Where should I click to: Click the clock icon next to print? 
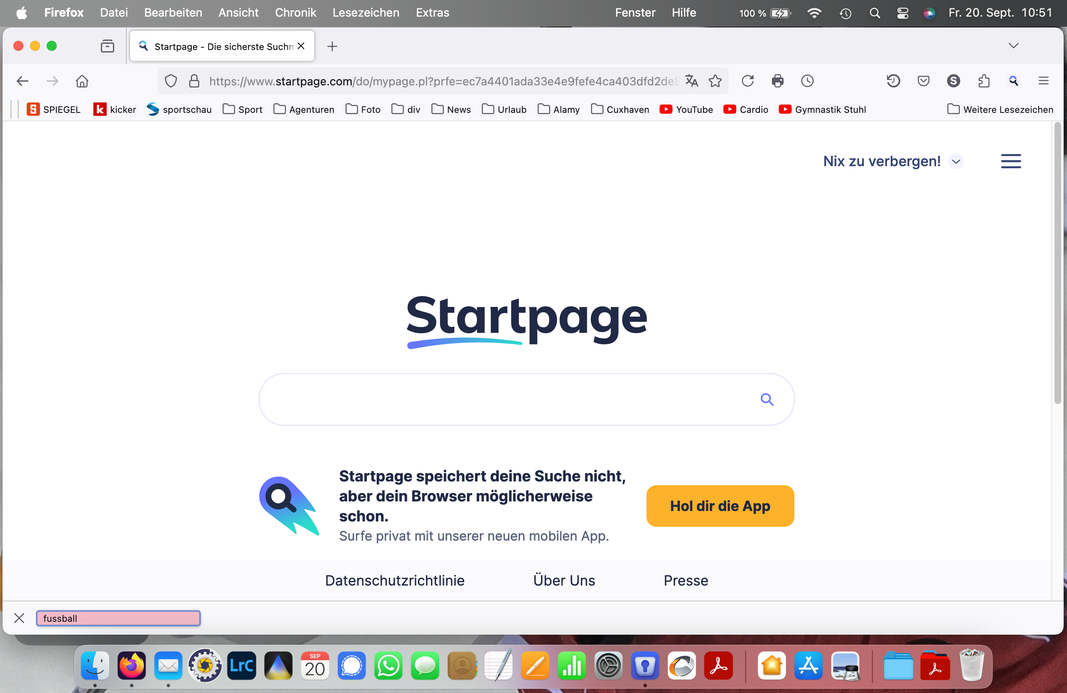[x=807, y=81]
